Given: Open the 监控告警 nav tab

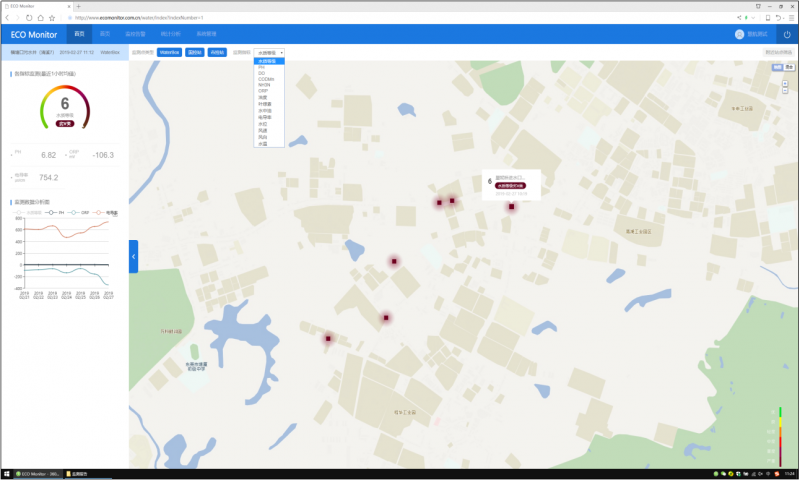Looking at the screenshot, I should click(x=135, y=34).
